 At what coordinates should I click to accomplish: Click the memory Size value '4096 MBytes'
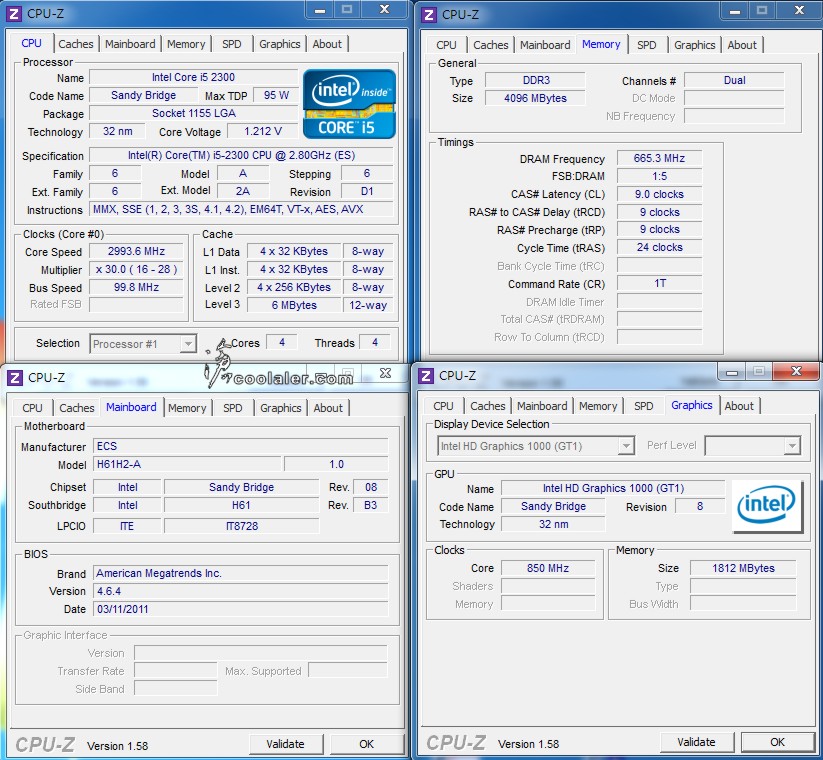(x=535, y=98)
